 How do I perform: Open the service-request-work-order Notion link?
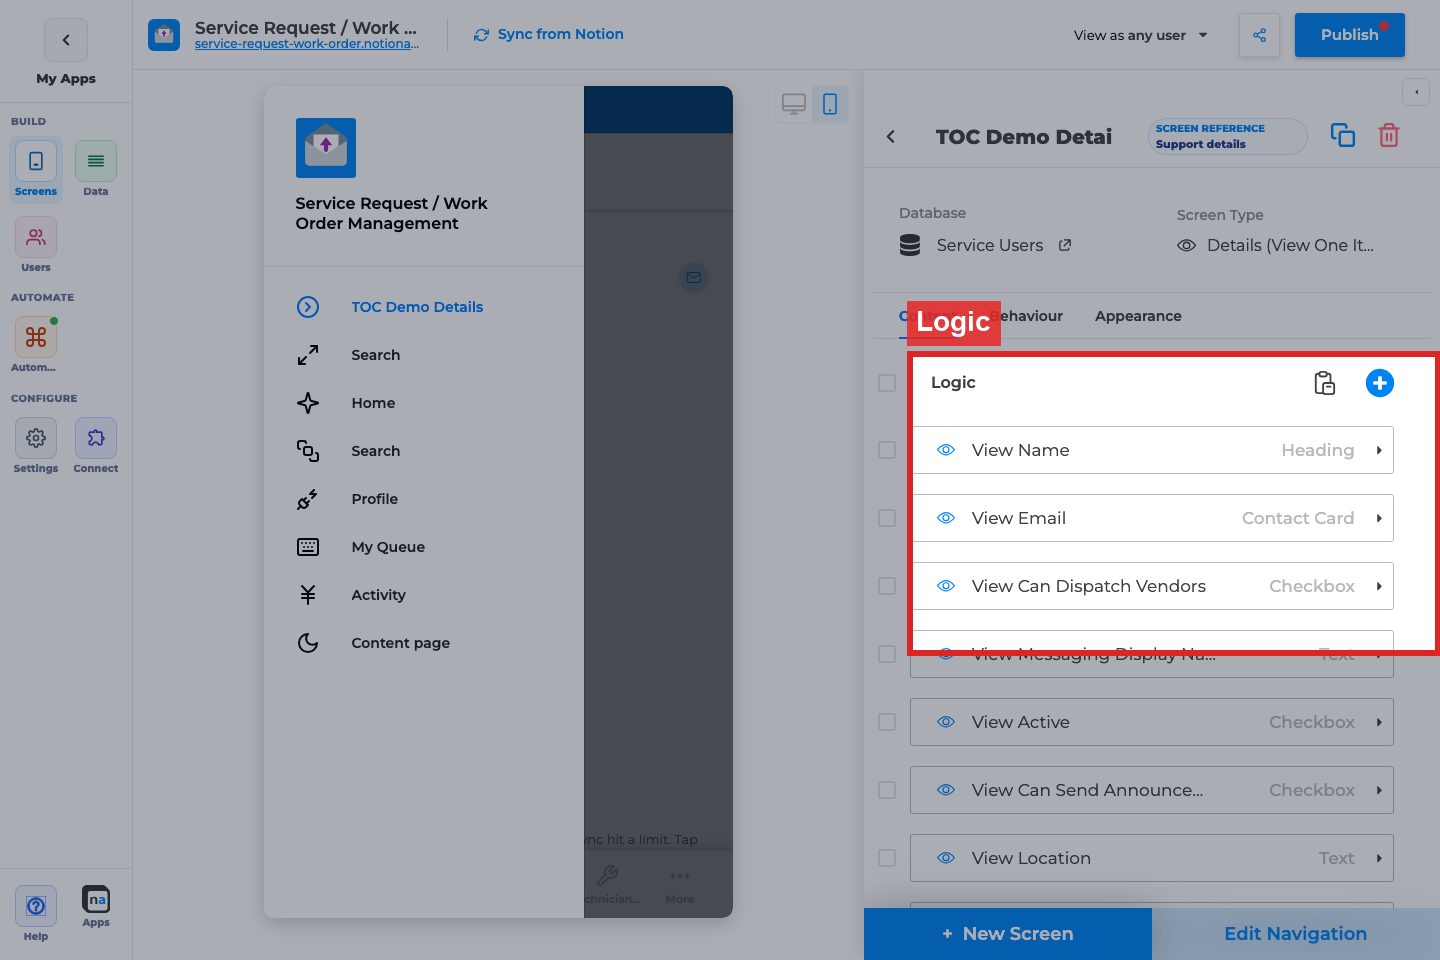pyautogui.click(x=307, y=44)
